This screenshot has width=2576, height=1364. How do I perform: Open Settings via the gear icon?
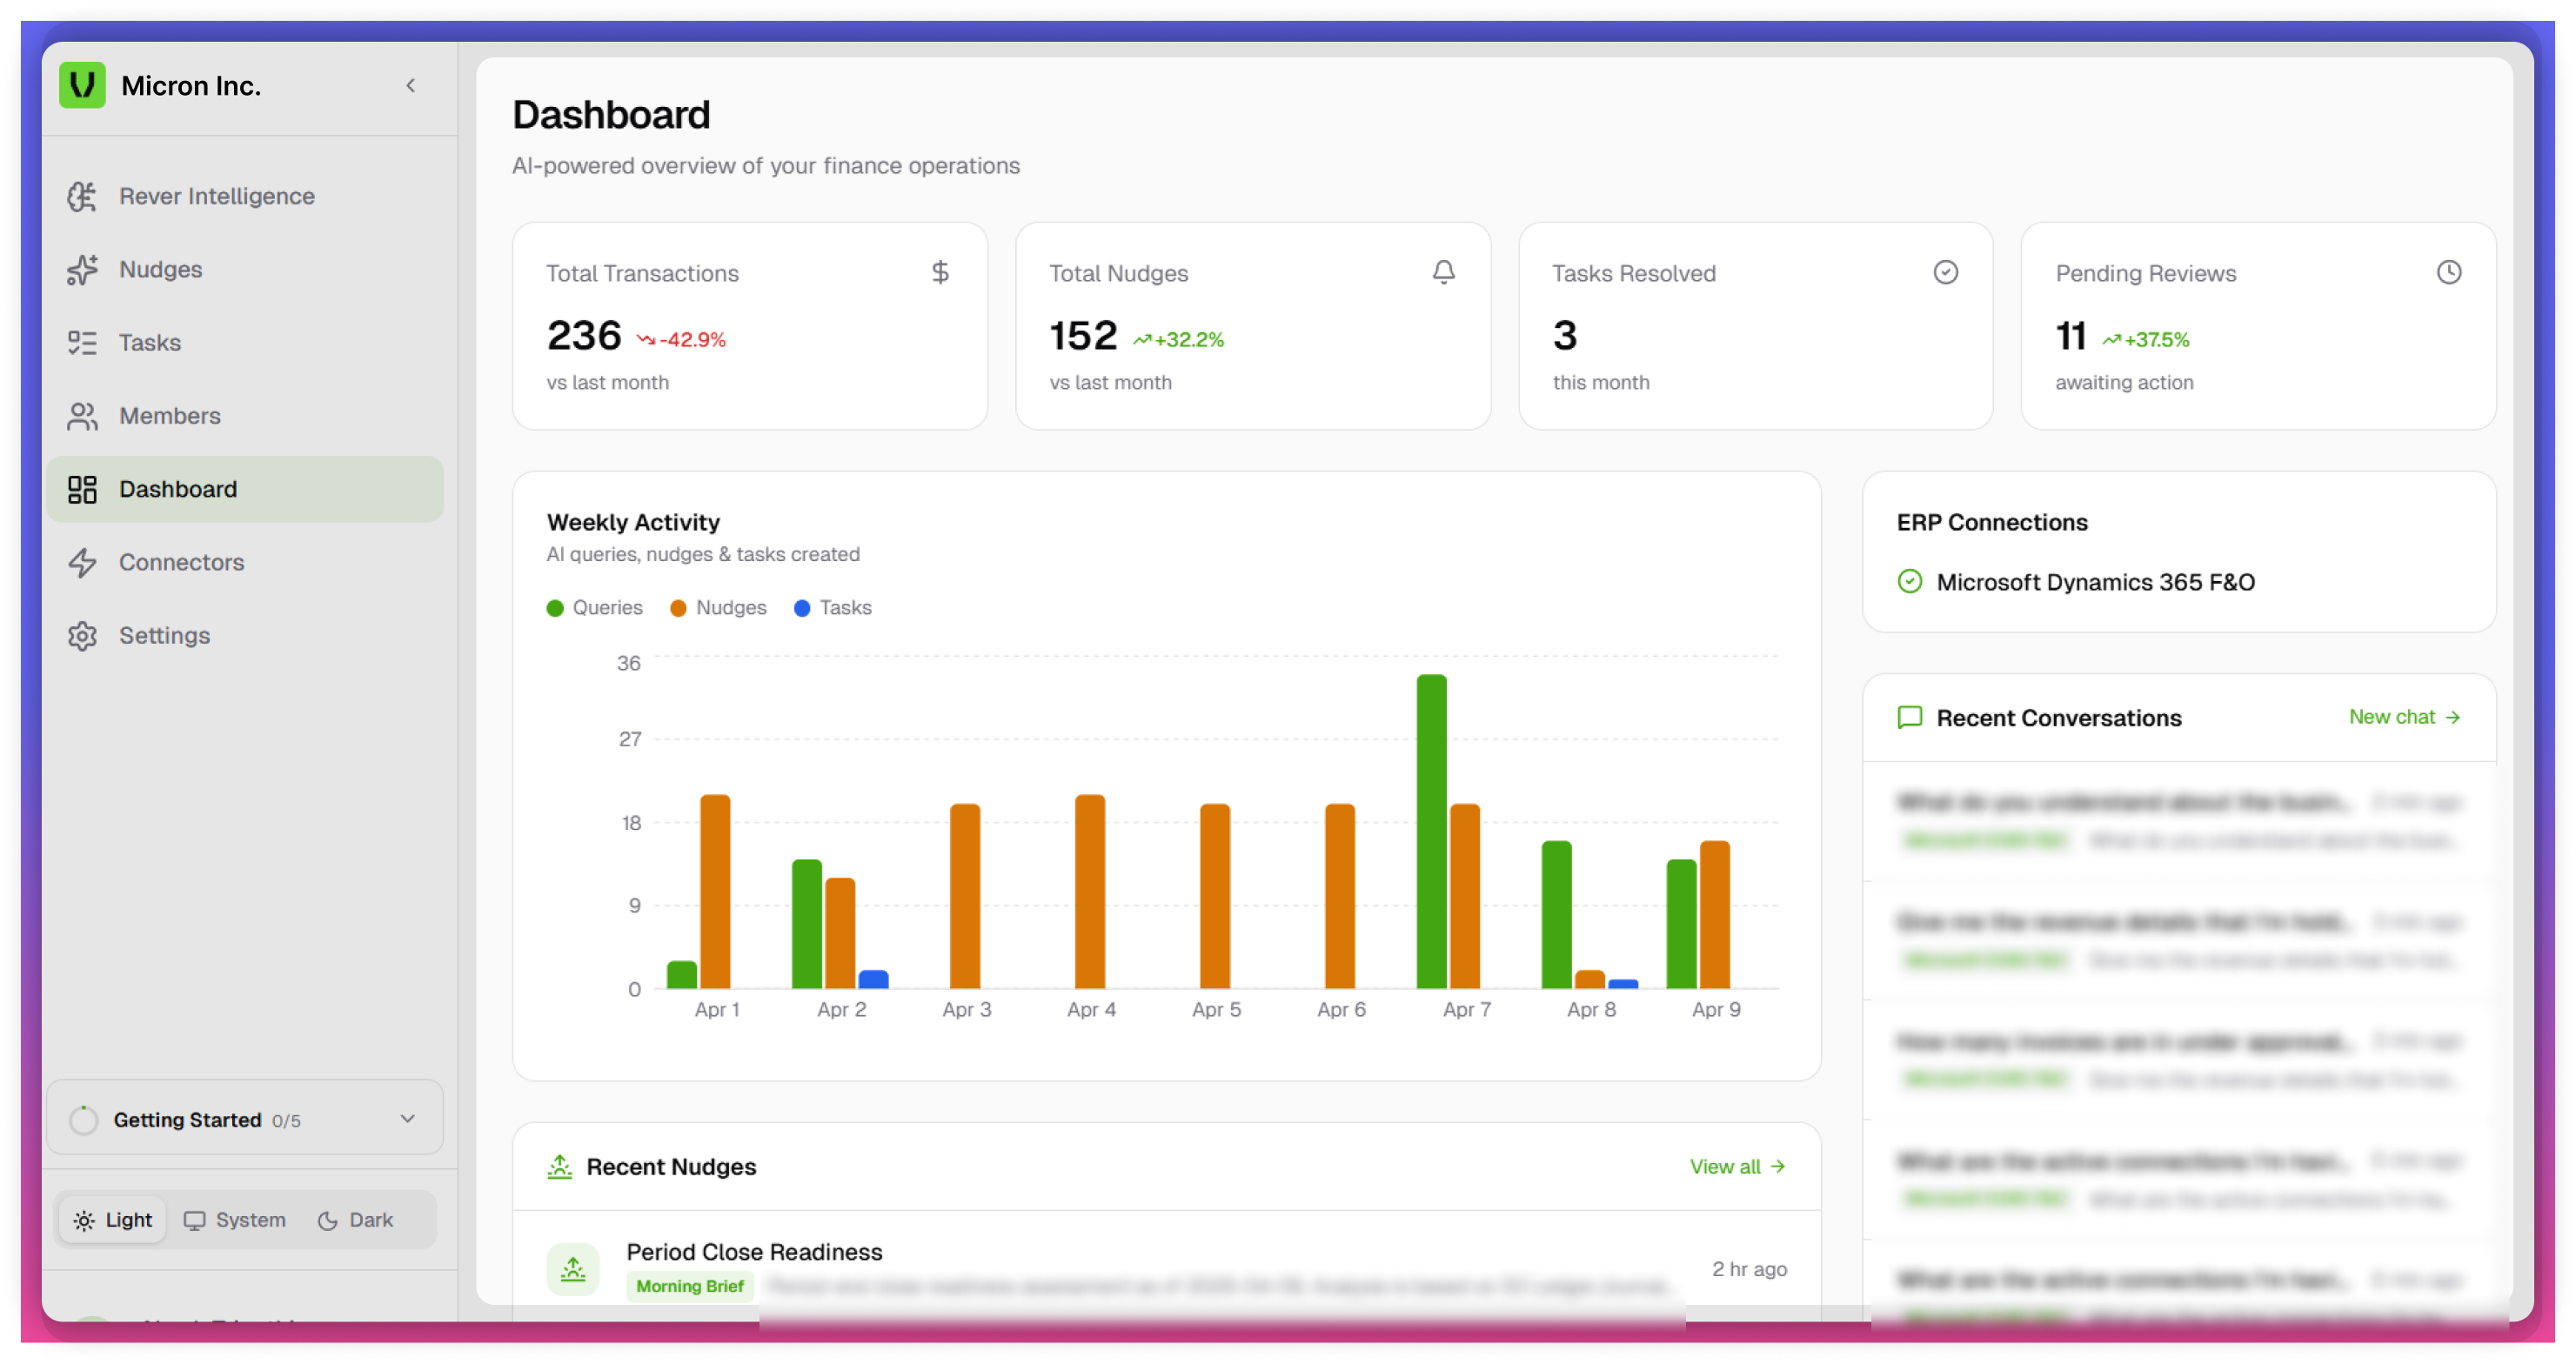point(84,635)
